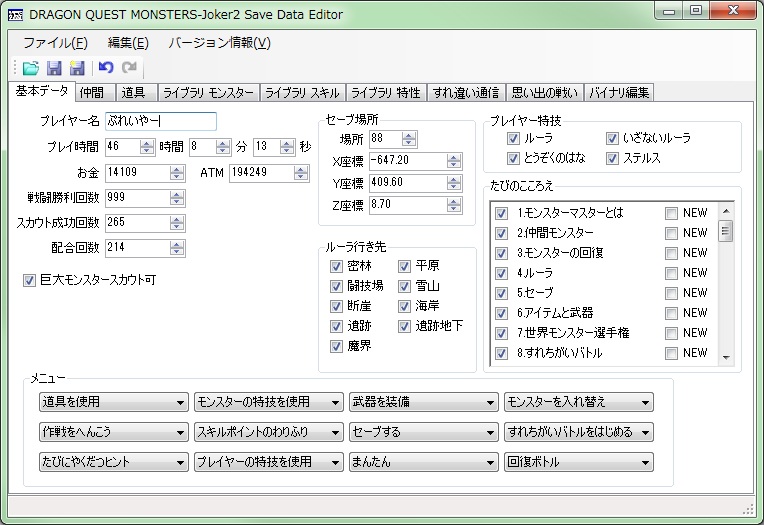Image resolution: width=764 pixels, height=525 pixels.
Task: Select the 基本データ tab
Action: point(42,91)
